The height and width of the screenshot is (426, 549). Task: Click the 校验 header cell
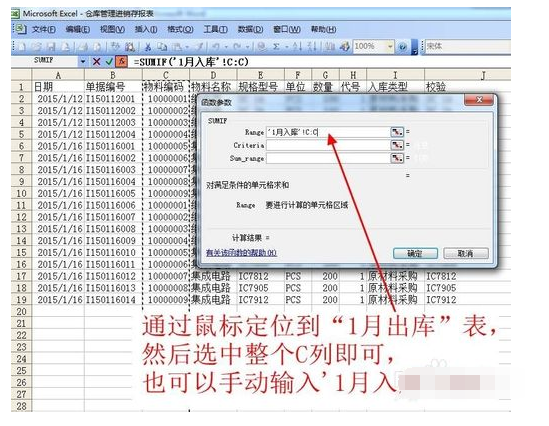[467, 87]
